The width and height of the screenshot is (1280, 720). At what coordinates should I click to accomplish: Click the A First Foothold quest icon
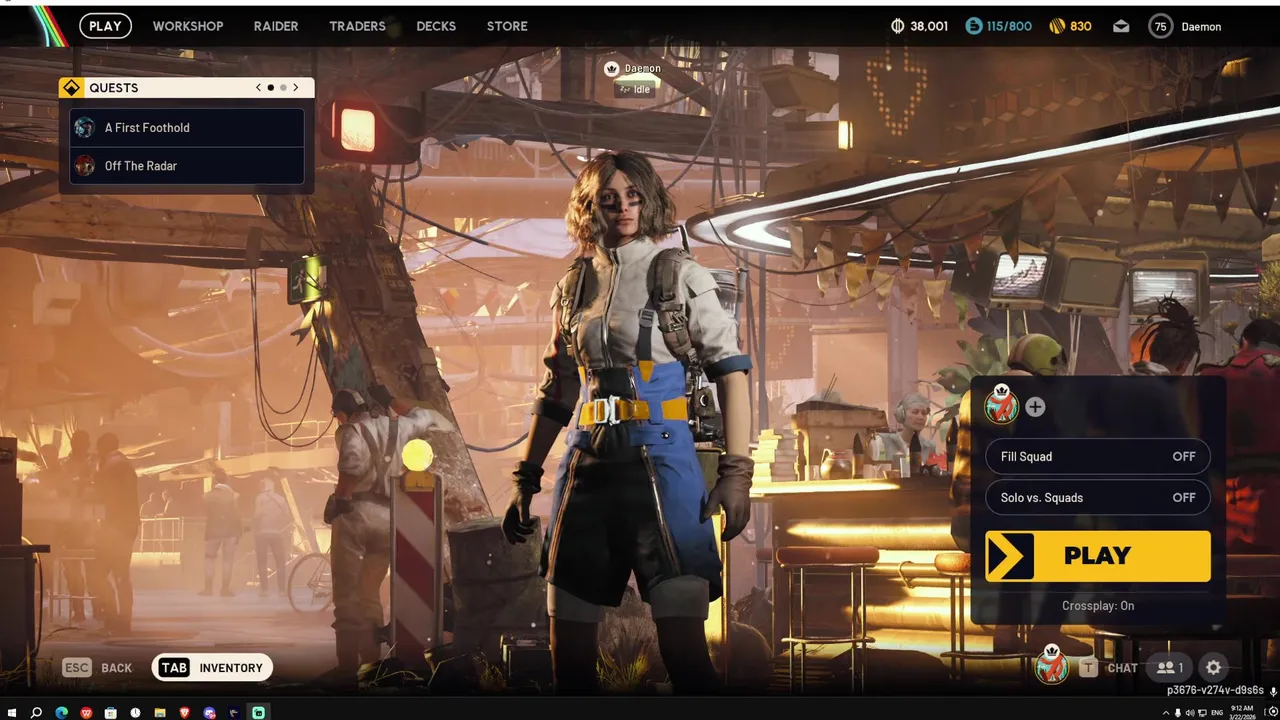click(x=85, y=128)
